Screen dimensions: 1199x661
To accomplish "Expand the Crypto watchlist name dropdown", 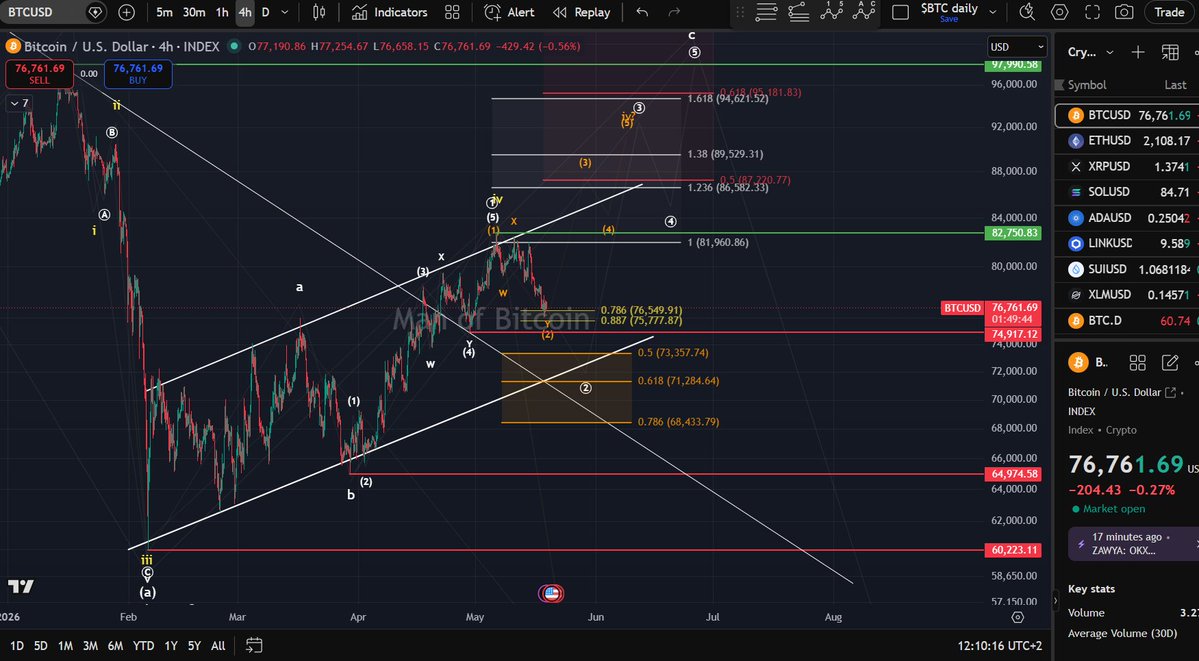I will click(x=1110, y=52).
